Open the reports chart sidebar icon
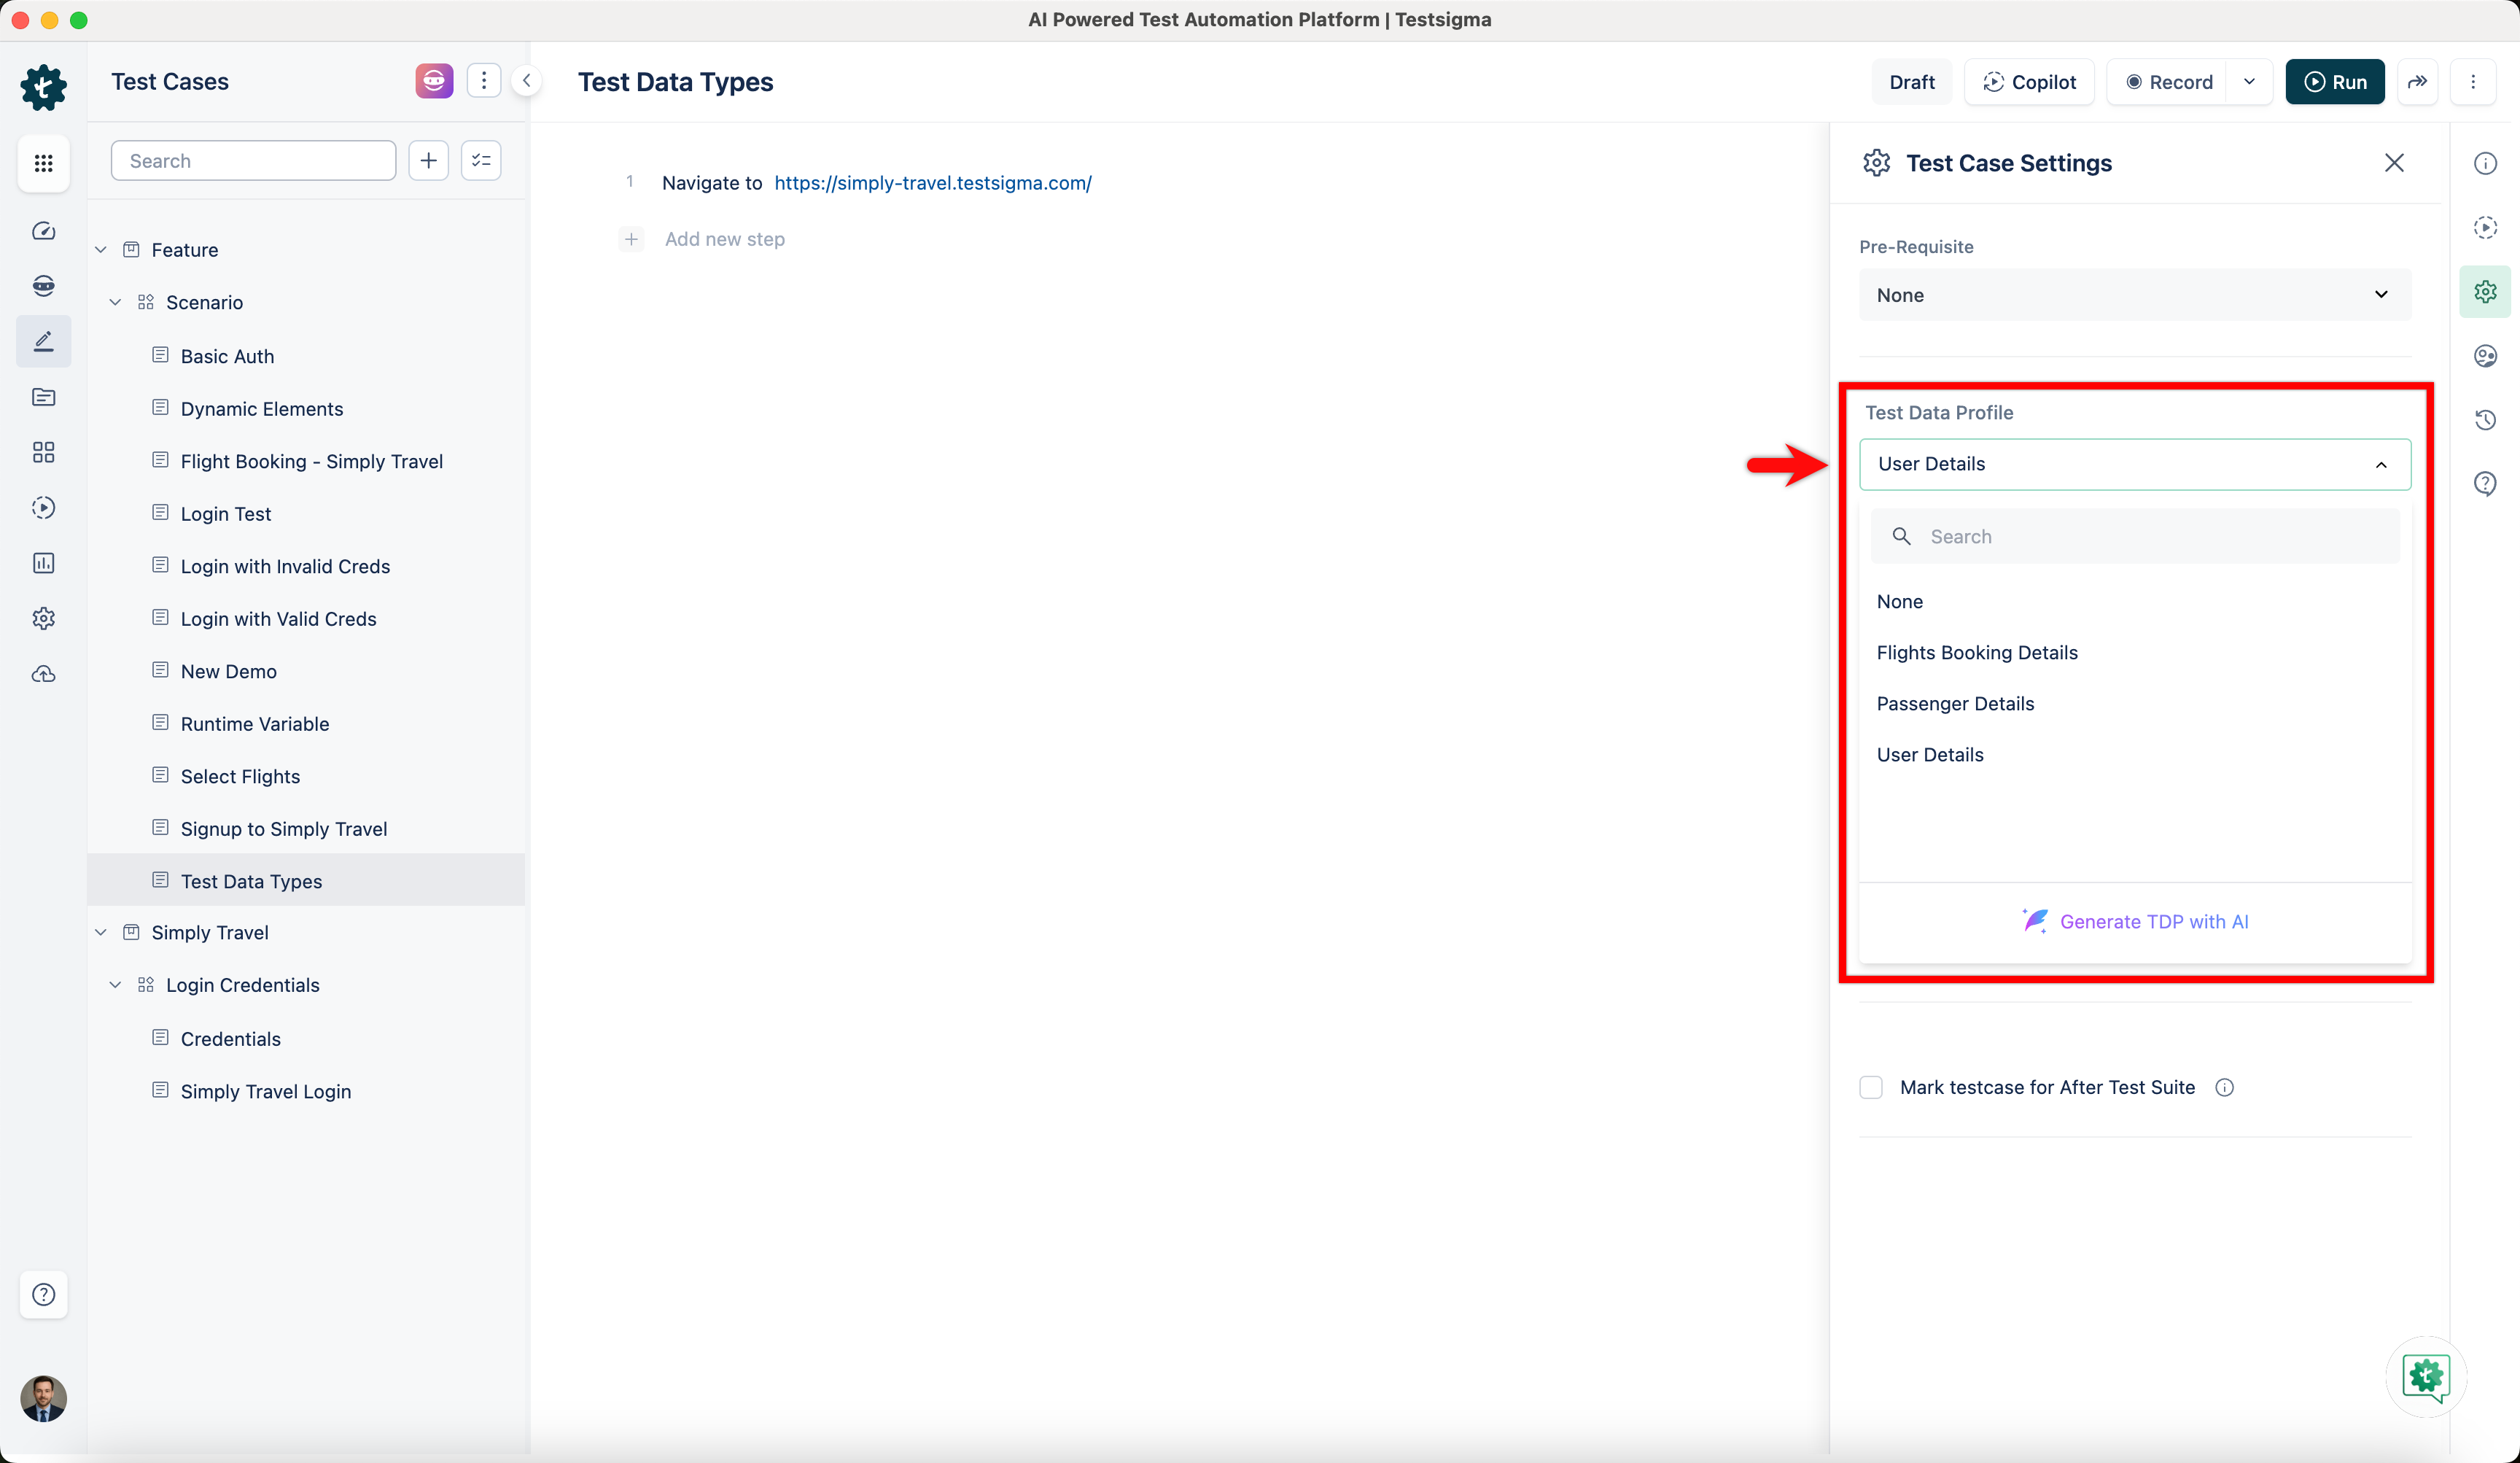This screenshot has height=1463, width=2520. [x=43, y=563]
